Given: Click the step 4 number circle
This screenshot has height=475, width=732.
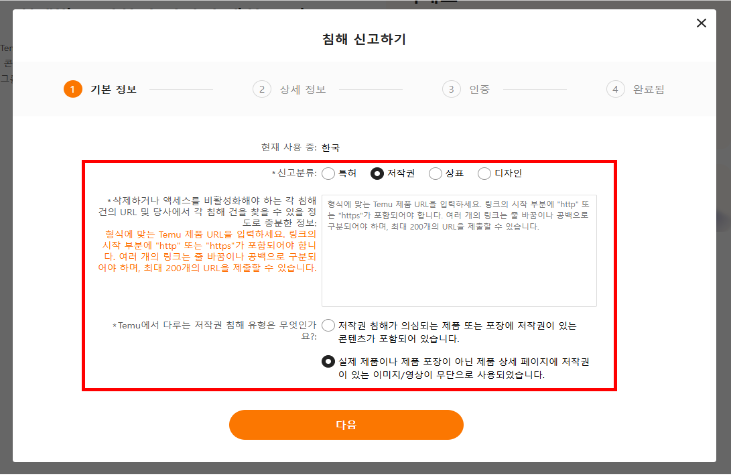Looking at the screenshot, I should (x=616, y=89).
